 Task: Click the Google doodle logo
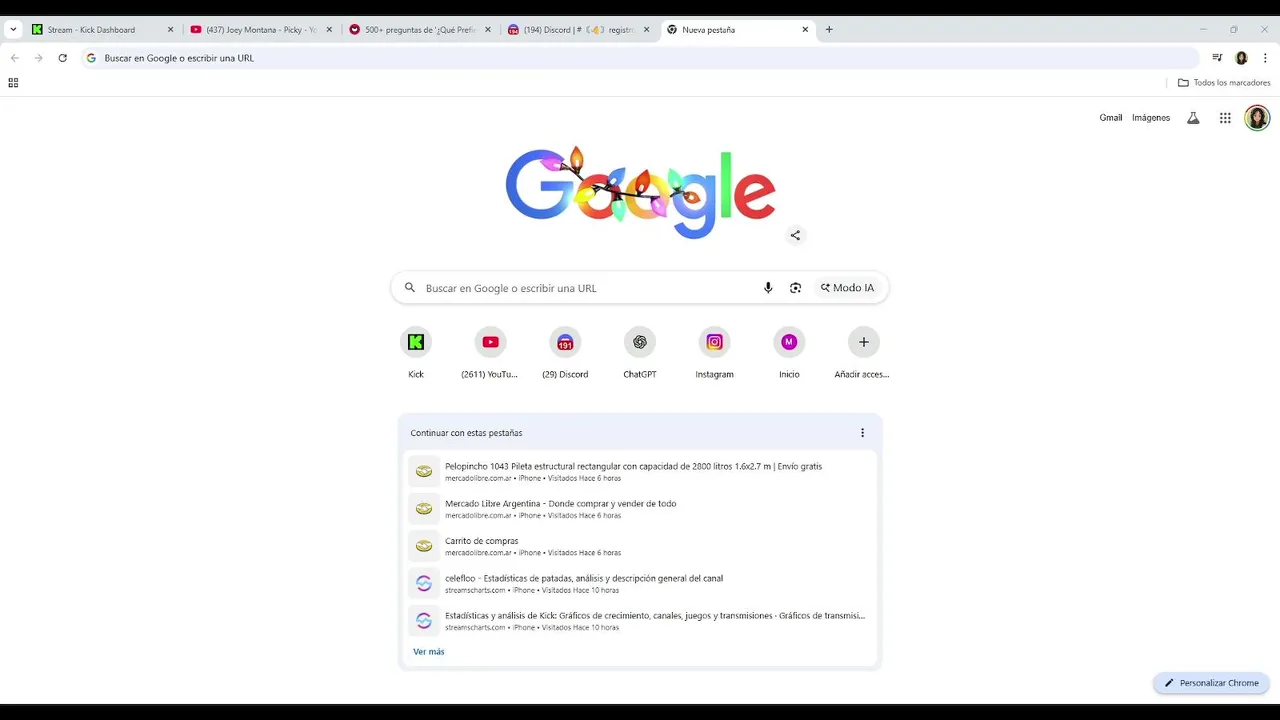[x=640, y=193]
